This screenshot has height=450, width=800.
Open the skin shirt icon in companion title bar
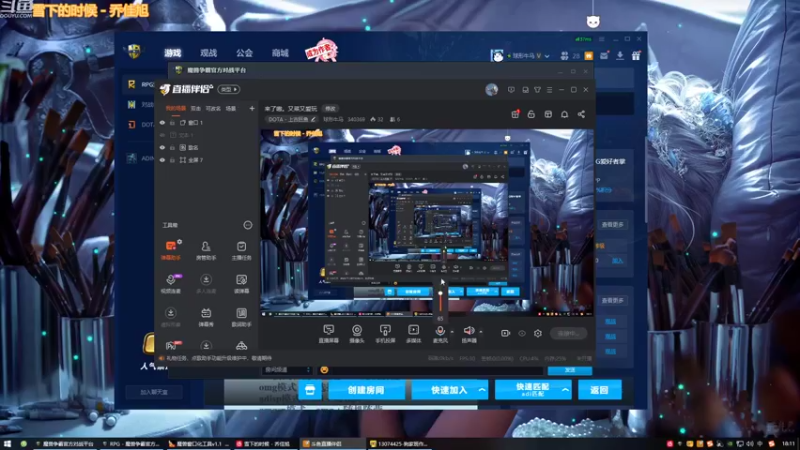tap(537, 90)
